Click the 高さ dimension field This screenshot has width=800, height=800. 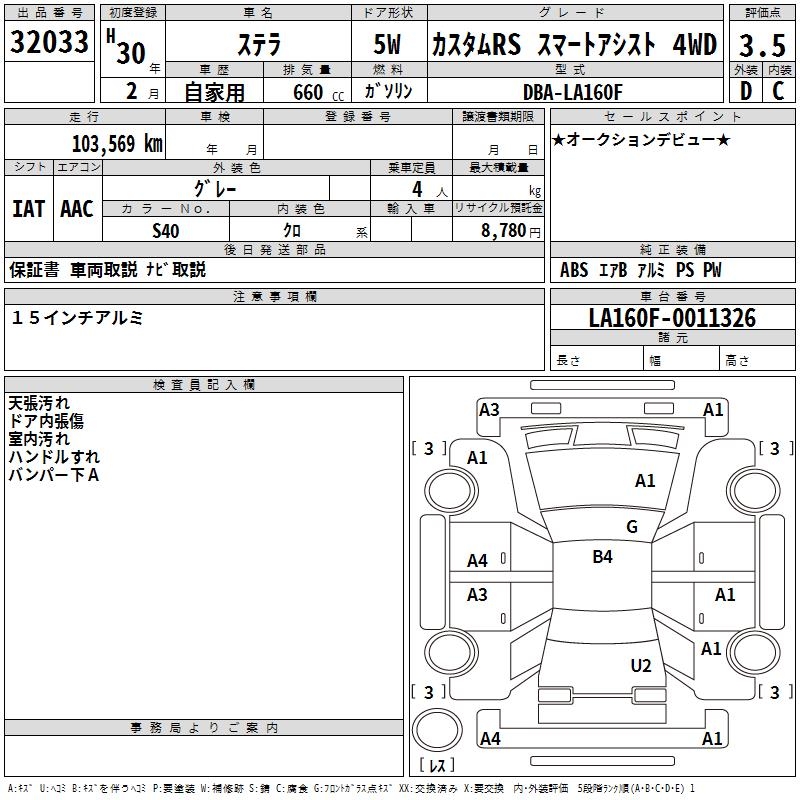(758, 360)
